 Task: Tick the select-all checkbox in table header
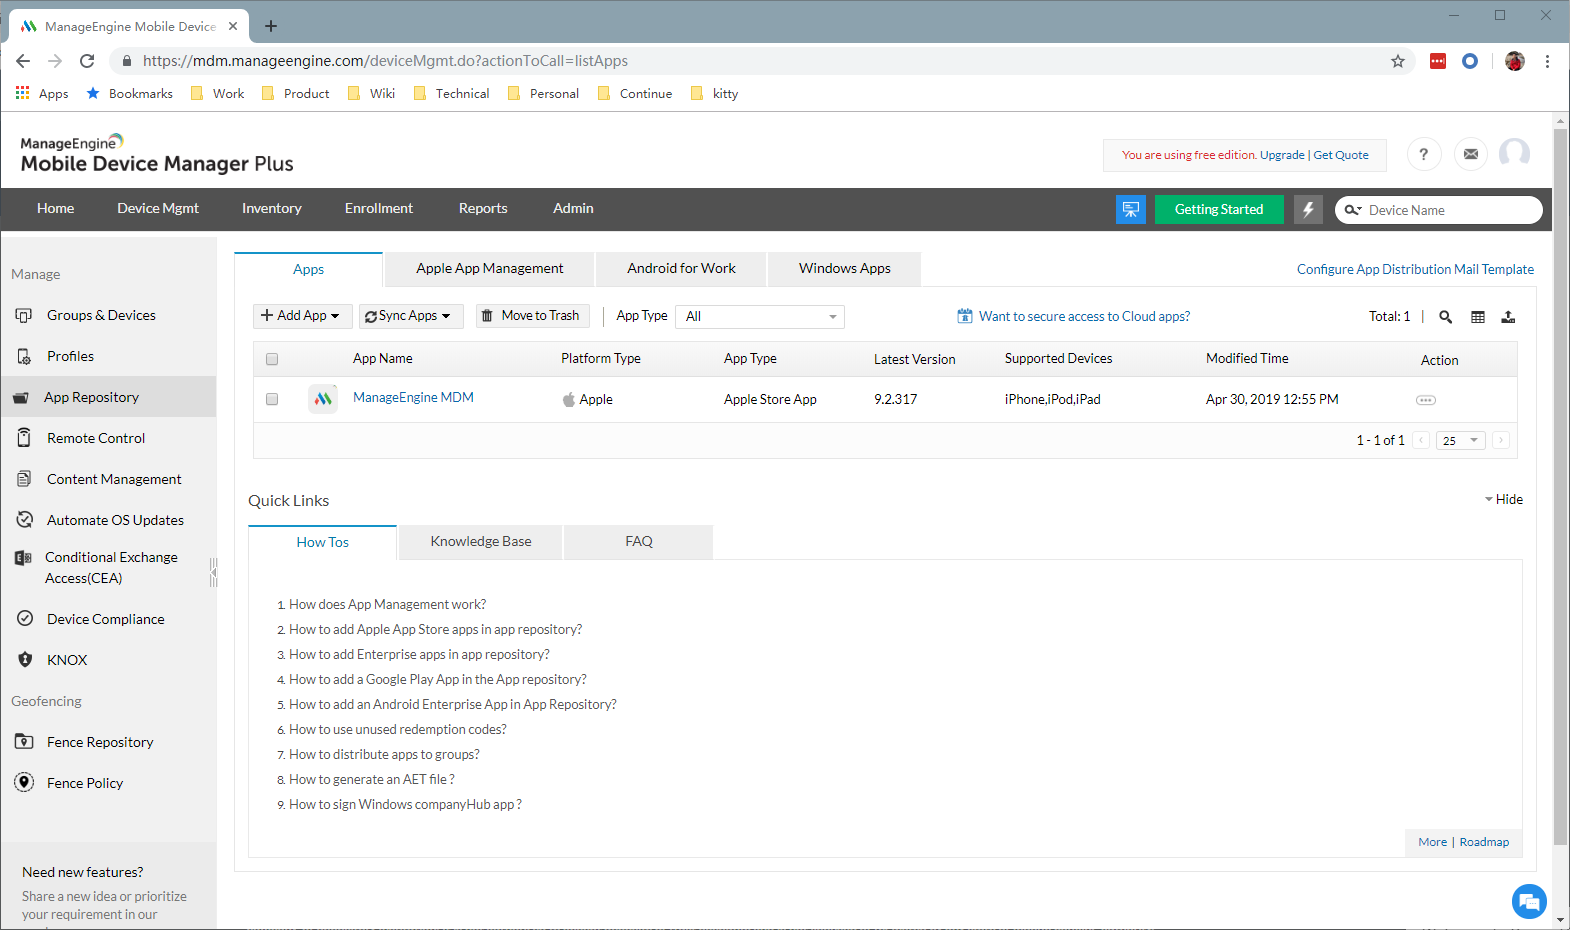click(x=272, y=359)
